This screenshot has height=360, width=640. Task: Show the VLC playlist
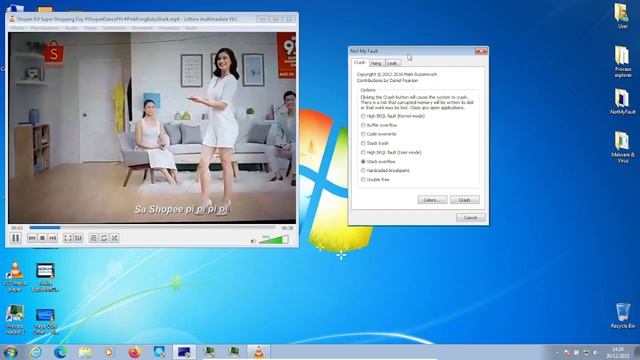pyautogui.click(x=93, y=238)
